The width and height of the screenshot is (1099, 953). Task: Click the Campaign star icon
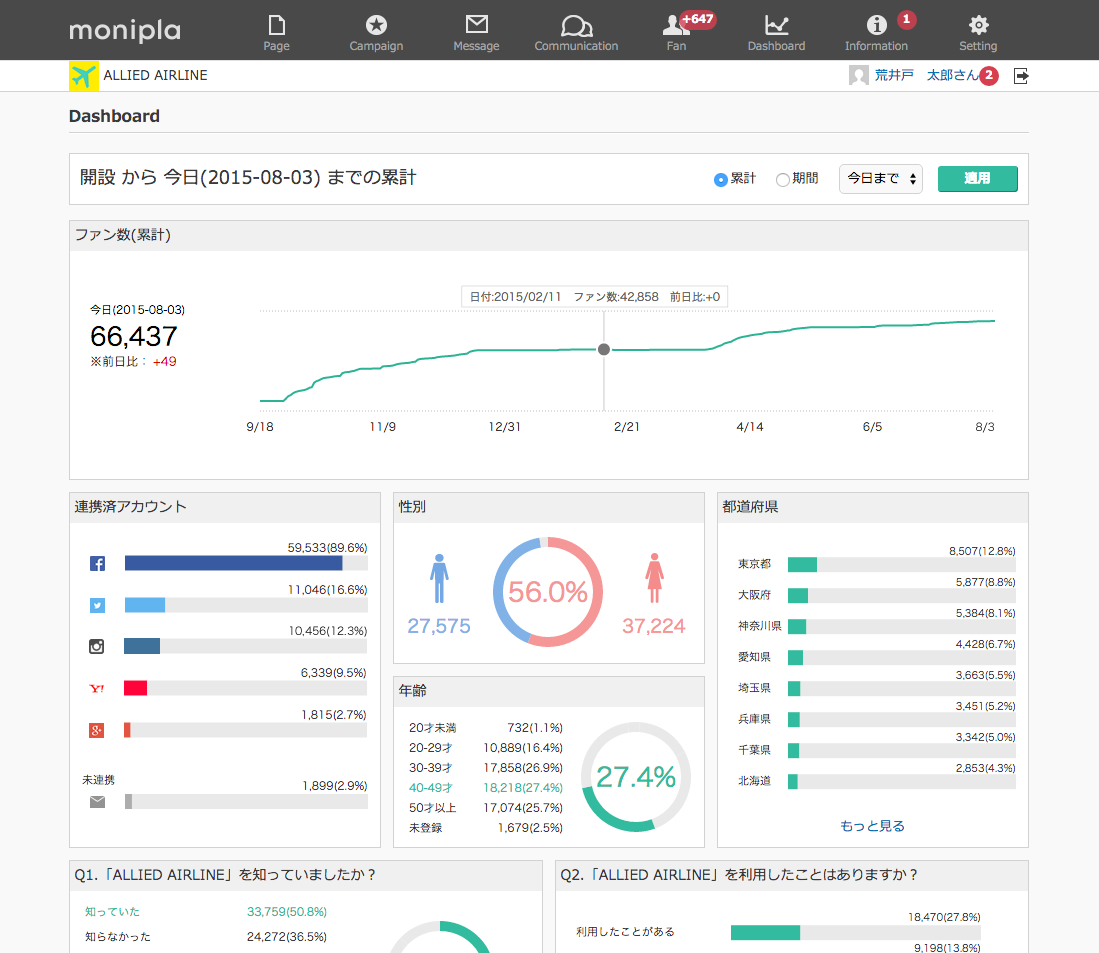(376, 25)
